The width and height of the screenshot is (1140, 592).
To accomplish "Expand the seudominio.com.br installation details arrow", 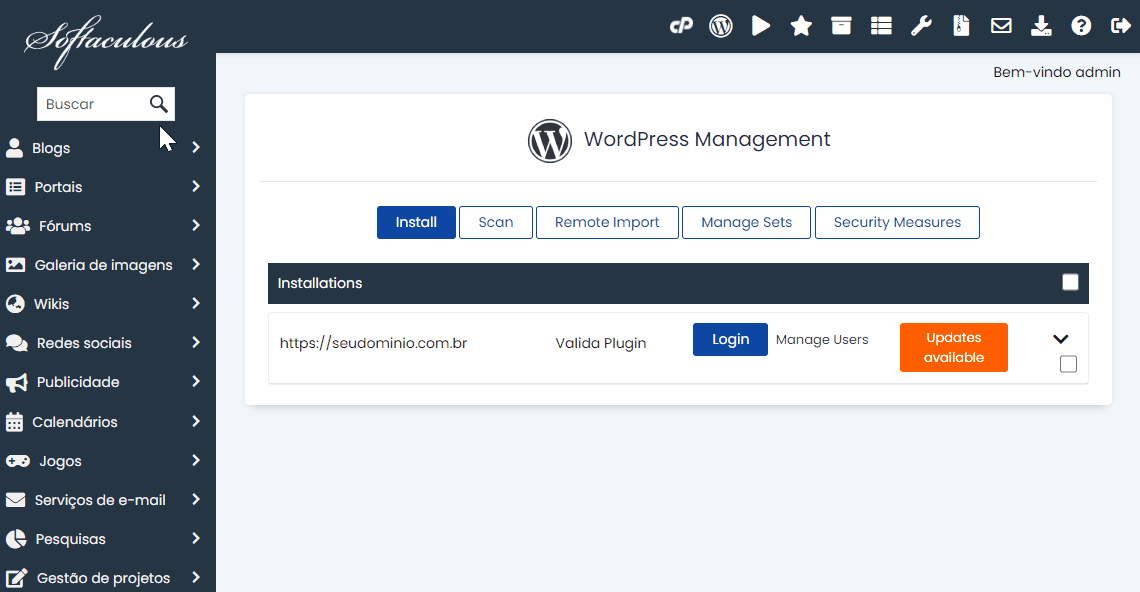I will coord(1061,339).
